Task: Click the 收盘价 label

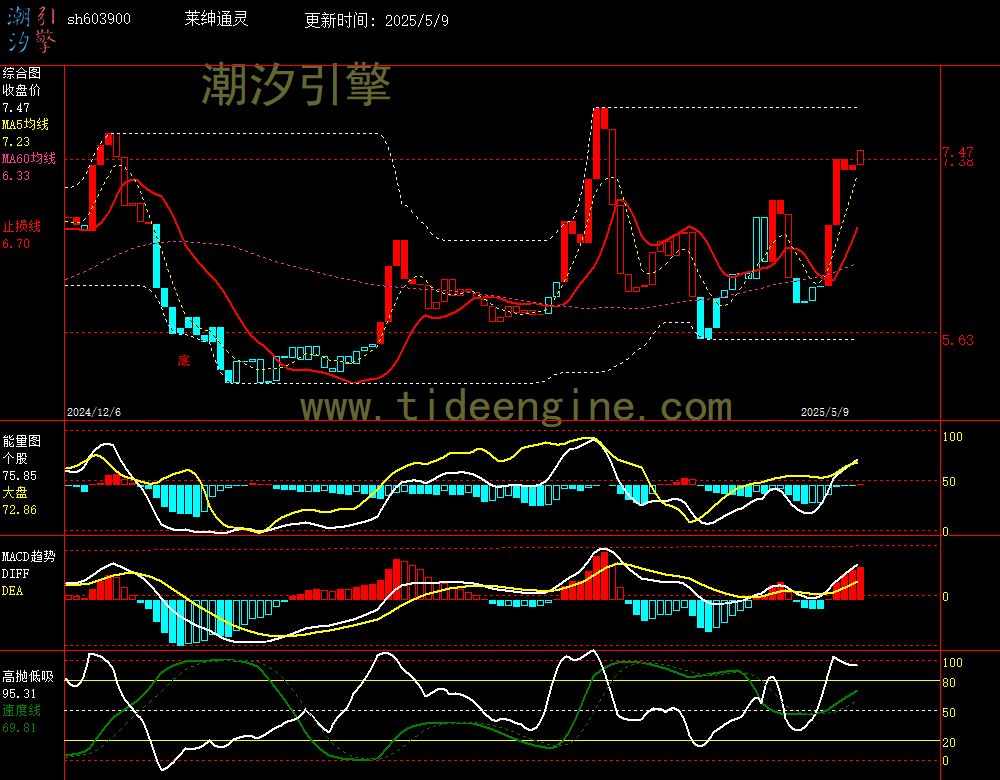Action: [21, 91]
